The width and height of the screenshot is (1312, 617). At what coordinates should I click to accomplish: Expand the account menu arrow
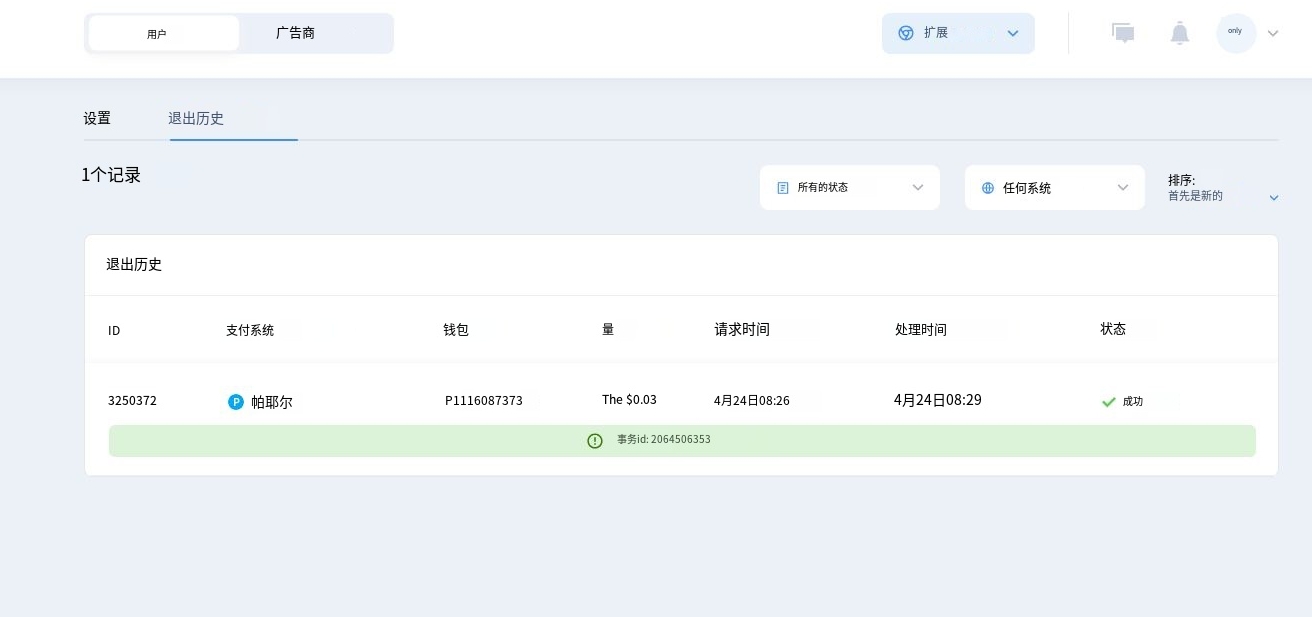click(x=1273, y=33)
